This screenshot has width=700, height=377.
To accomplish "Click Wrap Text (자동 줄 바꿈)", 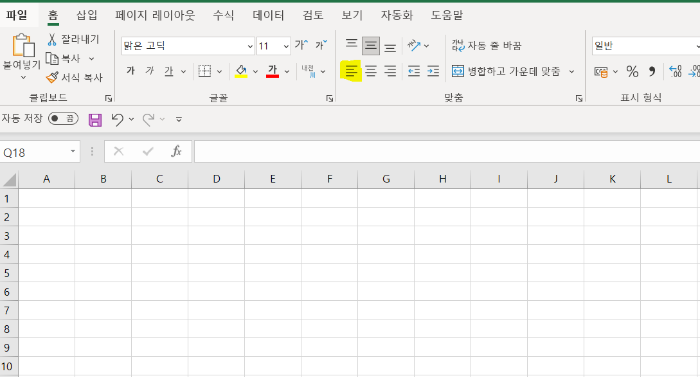I will point(486,46).
